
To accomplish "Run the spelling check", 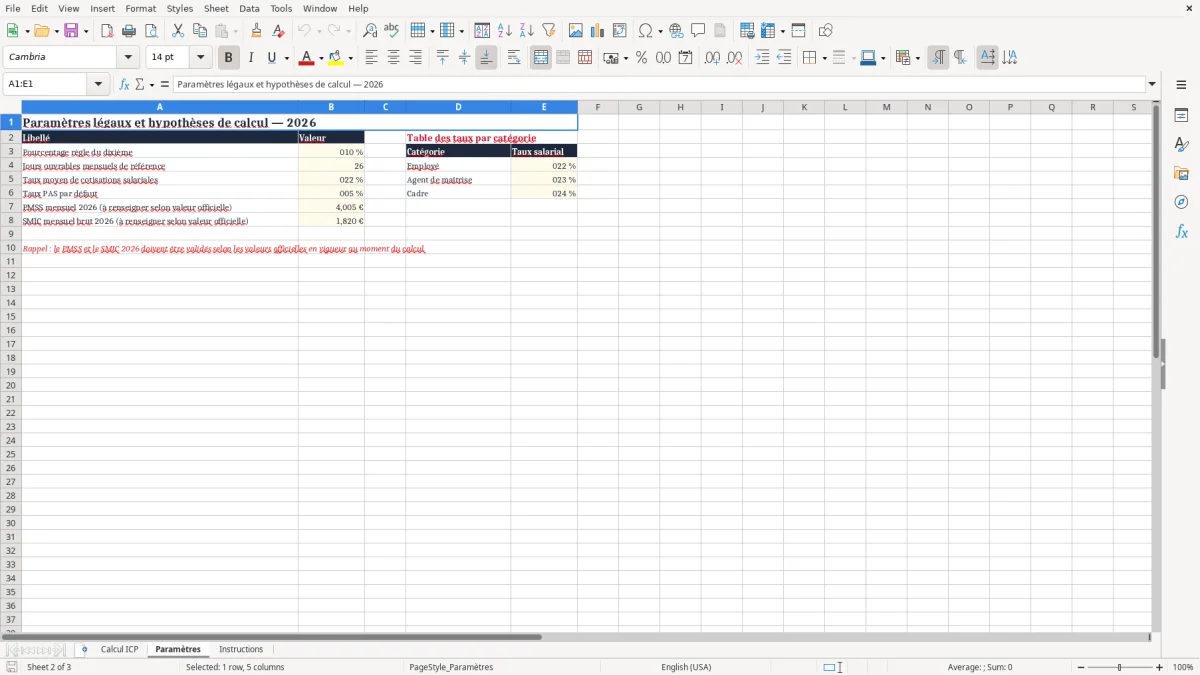I will pyautogui.click(x=392, y=31).
